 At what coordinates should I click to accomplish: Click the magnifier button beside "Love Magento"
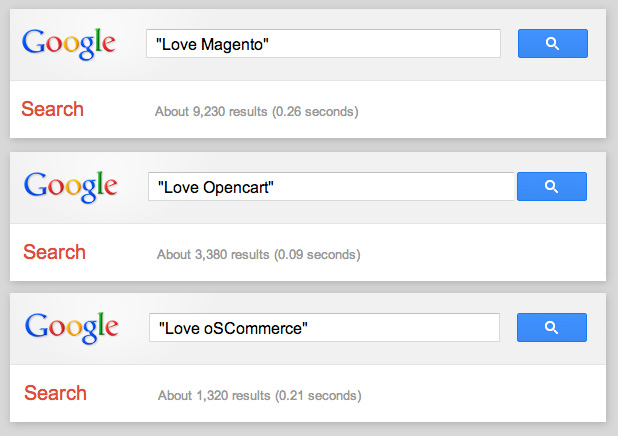(x=552, y=44)
